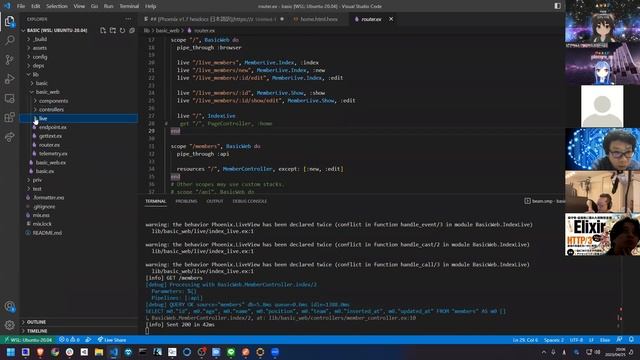This screenshot has height=360, width=640.
Task: Click the feedback icon beside the notifications bell
Action: (x=619, y=340)
